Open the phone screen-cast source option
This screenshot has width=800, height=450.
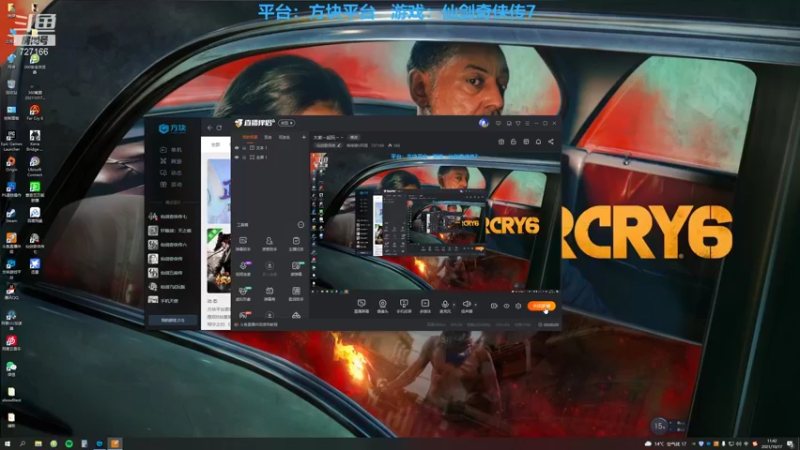(404, 306)
